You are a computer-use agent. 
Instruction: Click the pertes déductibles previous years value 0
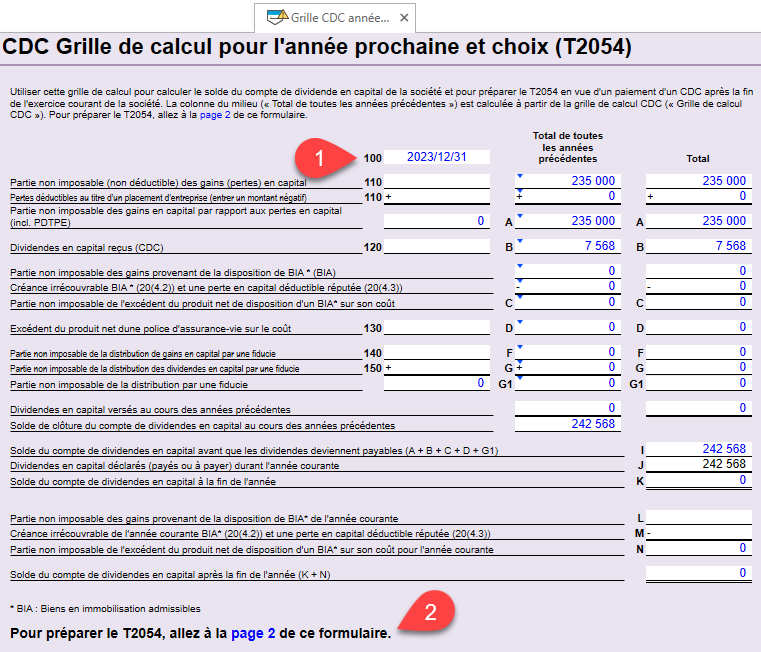(568, 196)
